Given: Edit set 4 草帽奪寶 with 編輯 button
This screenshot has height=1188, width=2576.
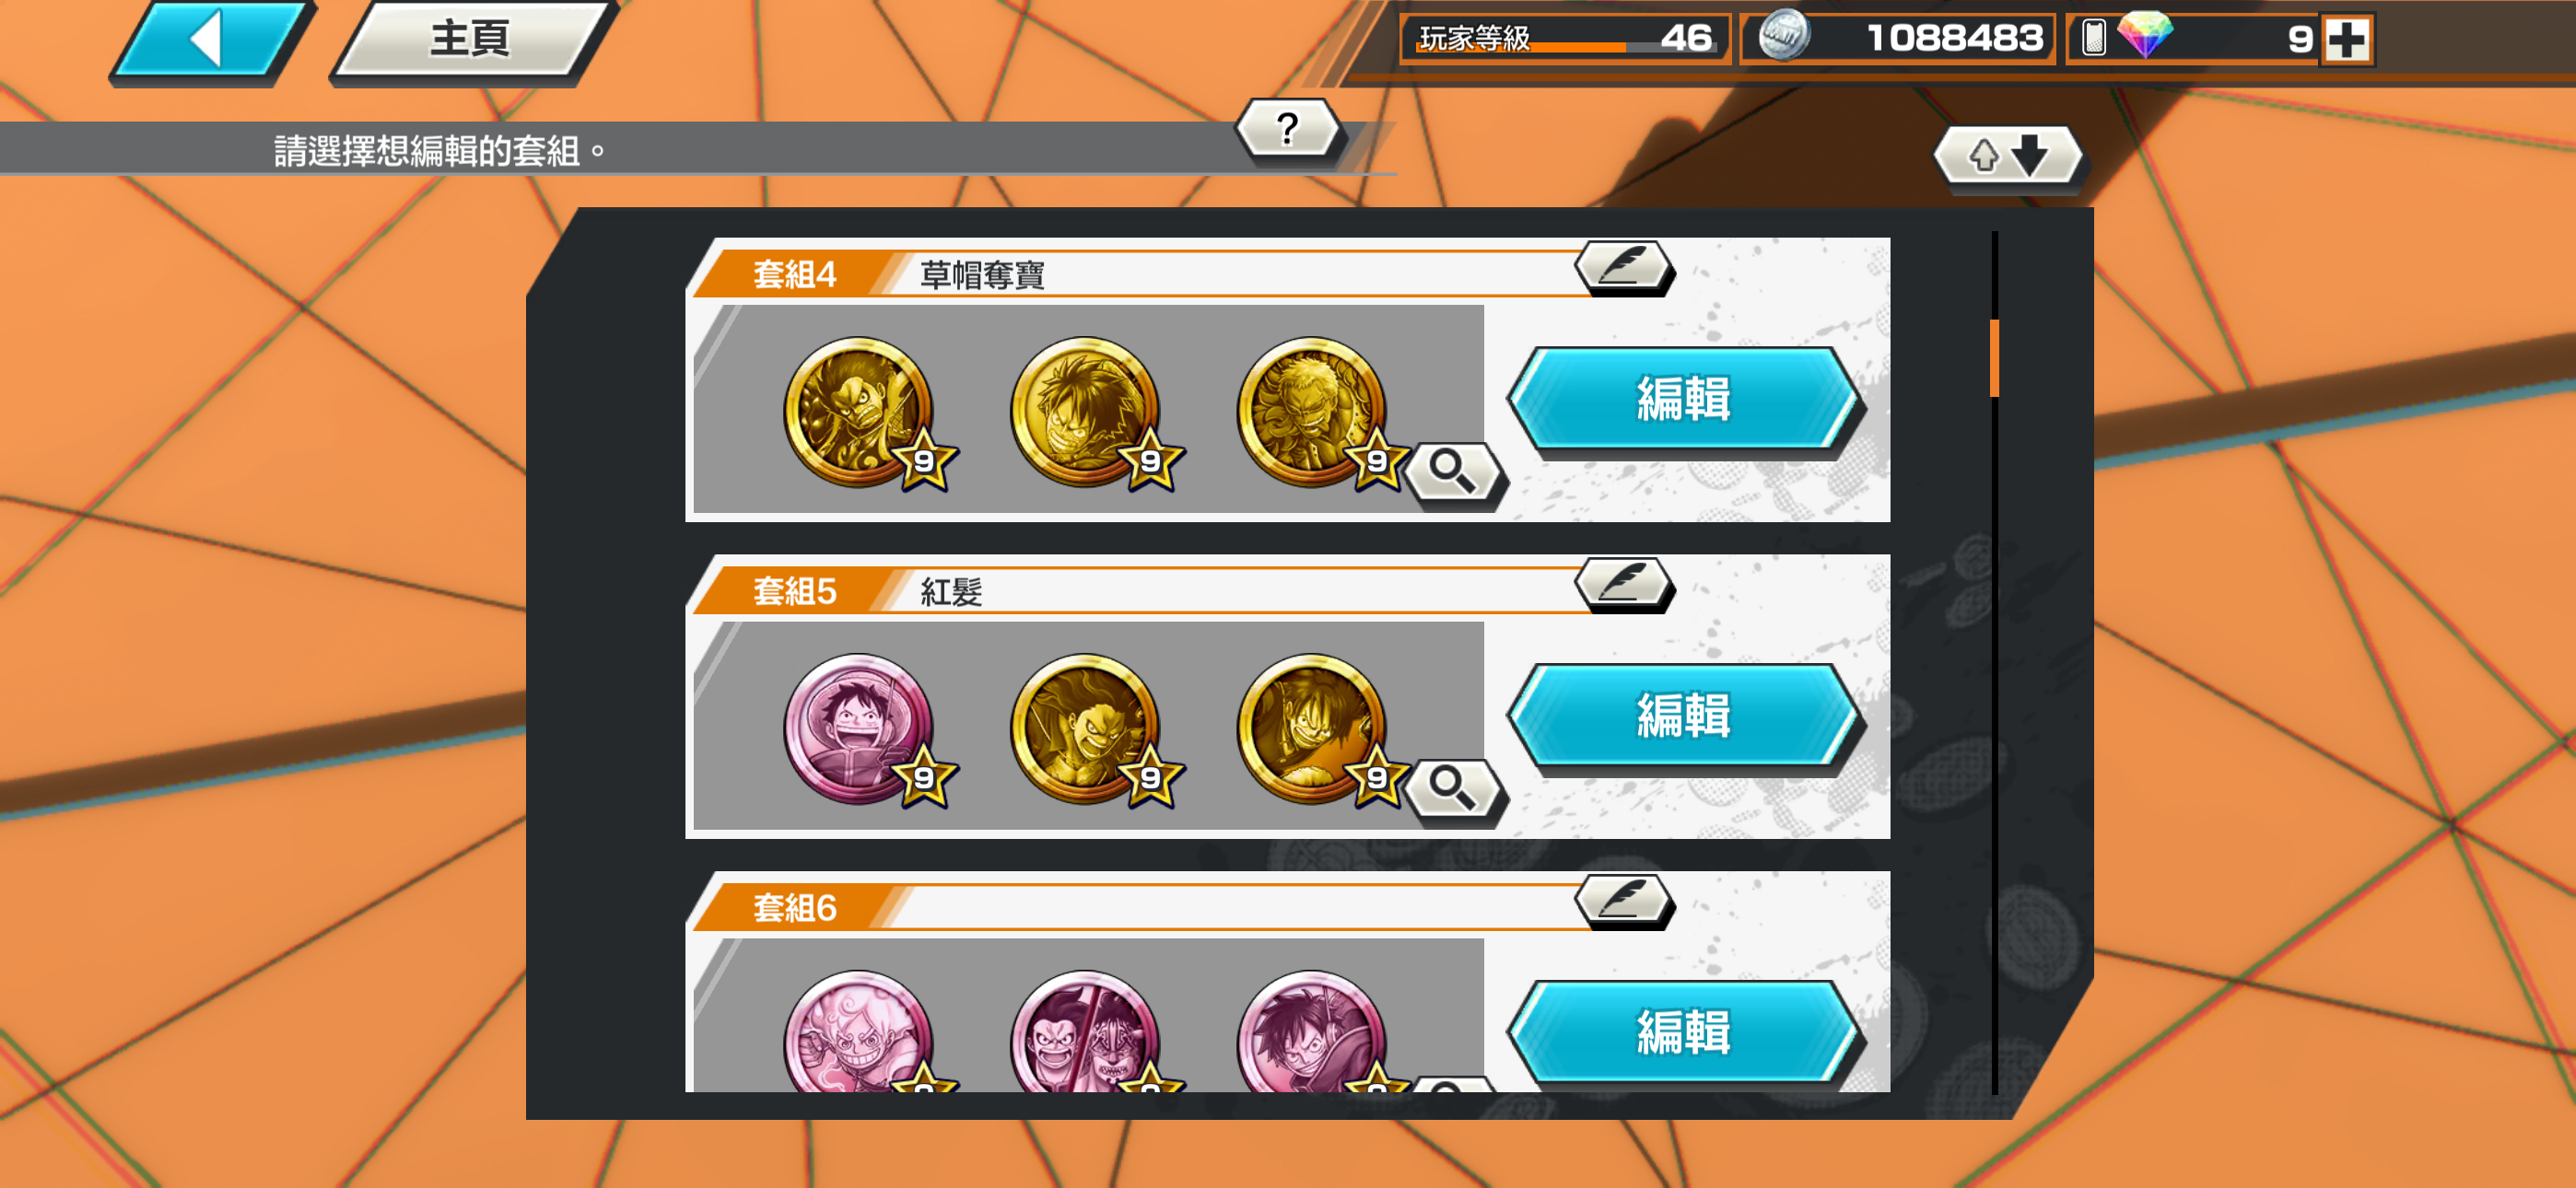Looking at the screenshot, I should [1684, 400].
